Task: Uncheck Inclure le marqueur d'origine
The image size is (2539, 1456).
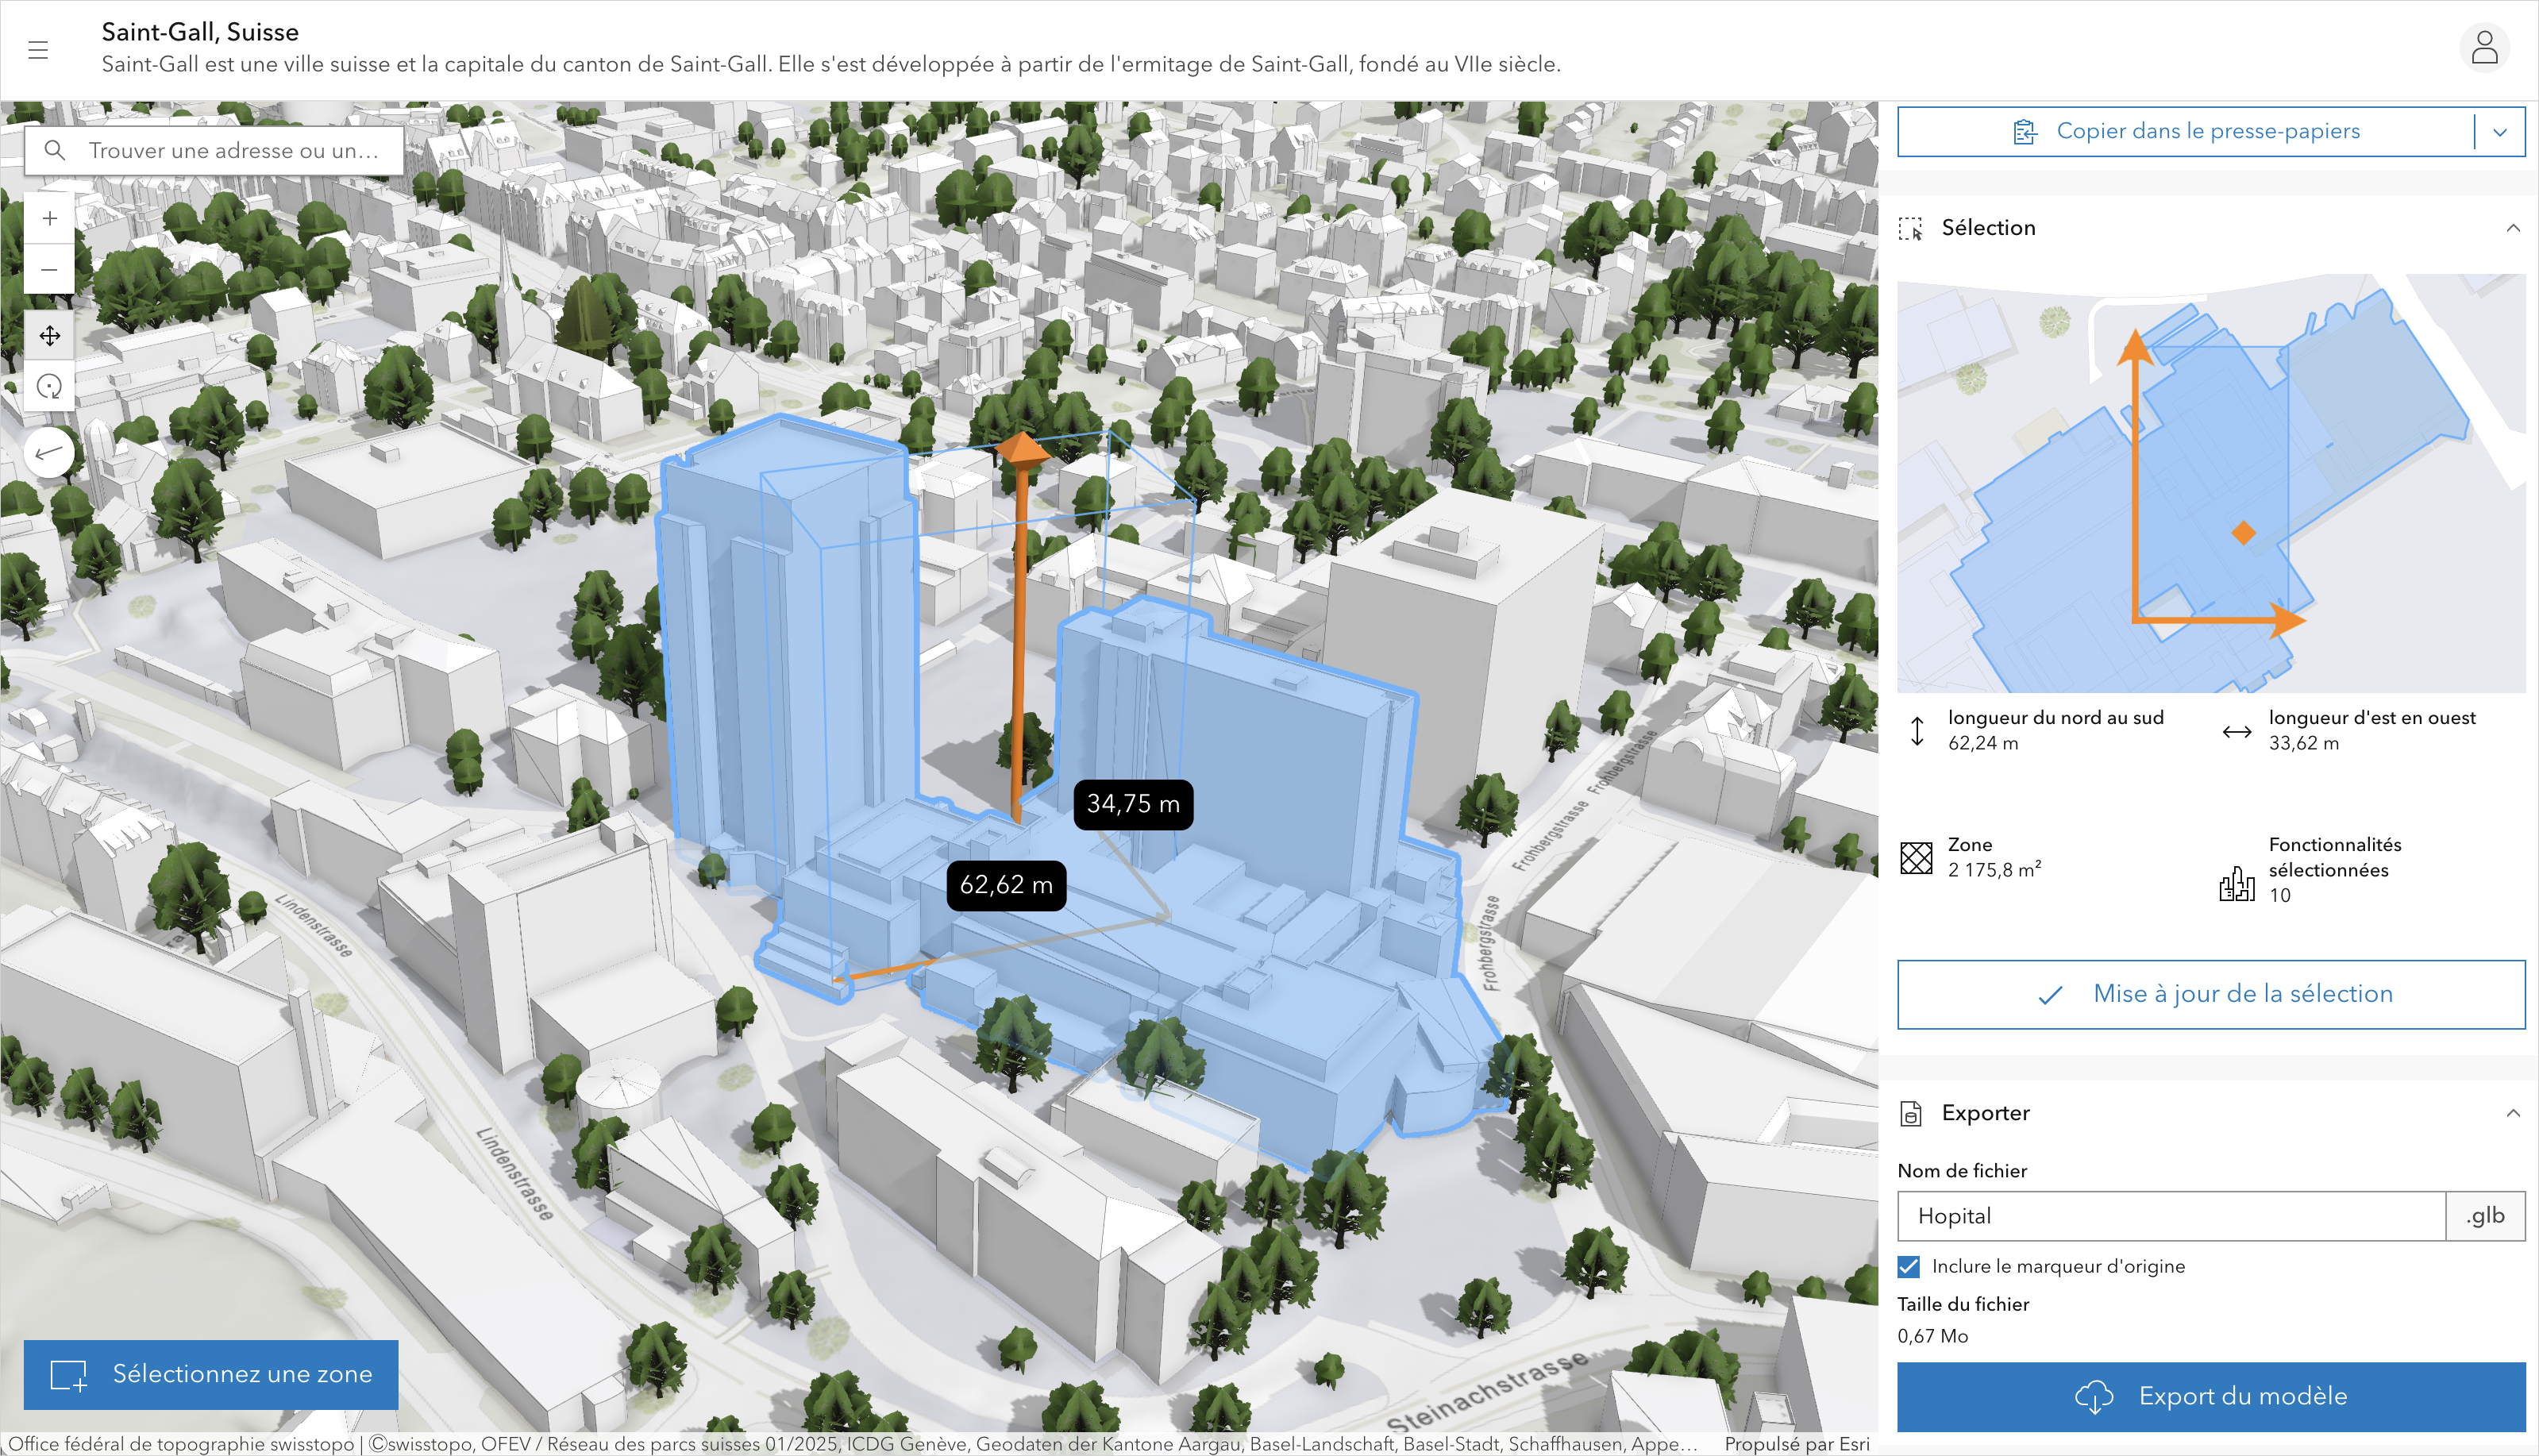Action: pyautogui.click(x=1909, y=1266)
